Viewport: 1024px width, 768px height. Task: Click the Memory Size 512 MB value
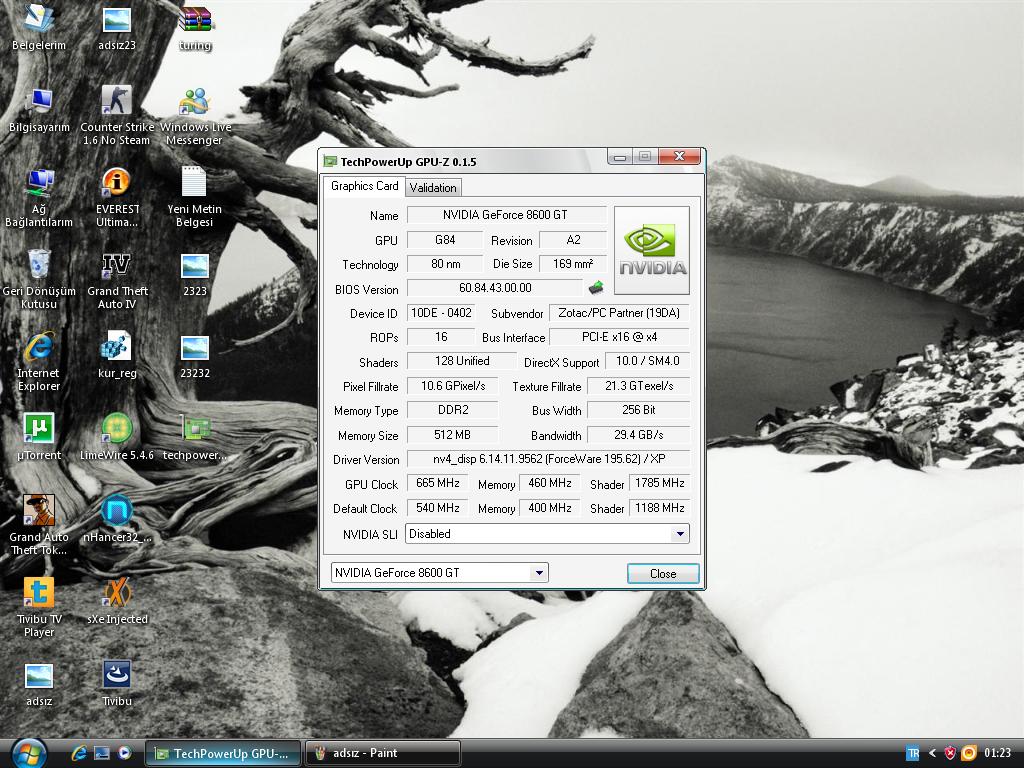click(453, 435)
